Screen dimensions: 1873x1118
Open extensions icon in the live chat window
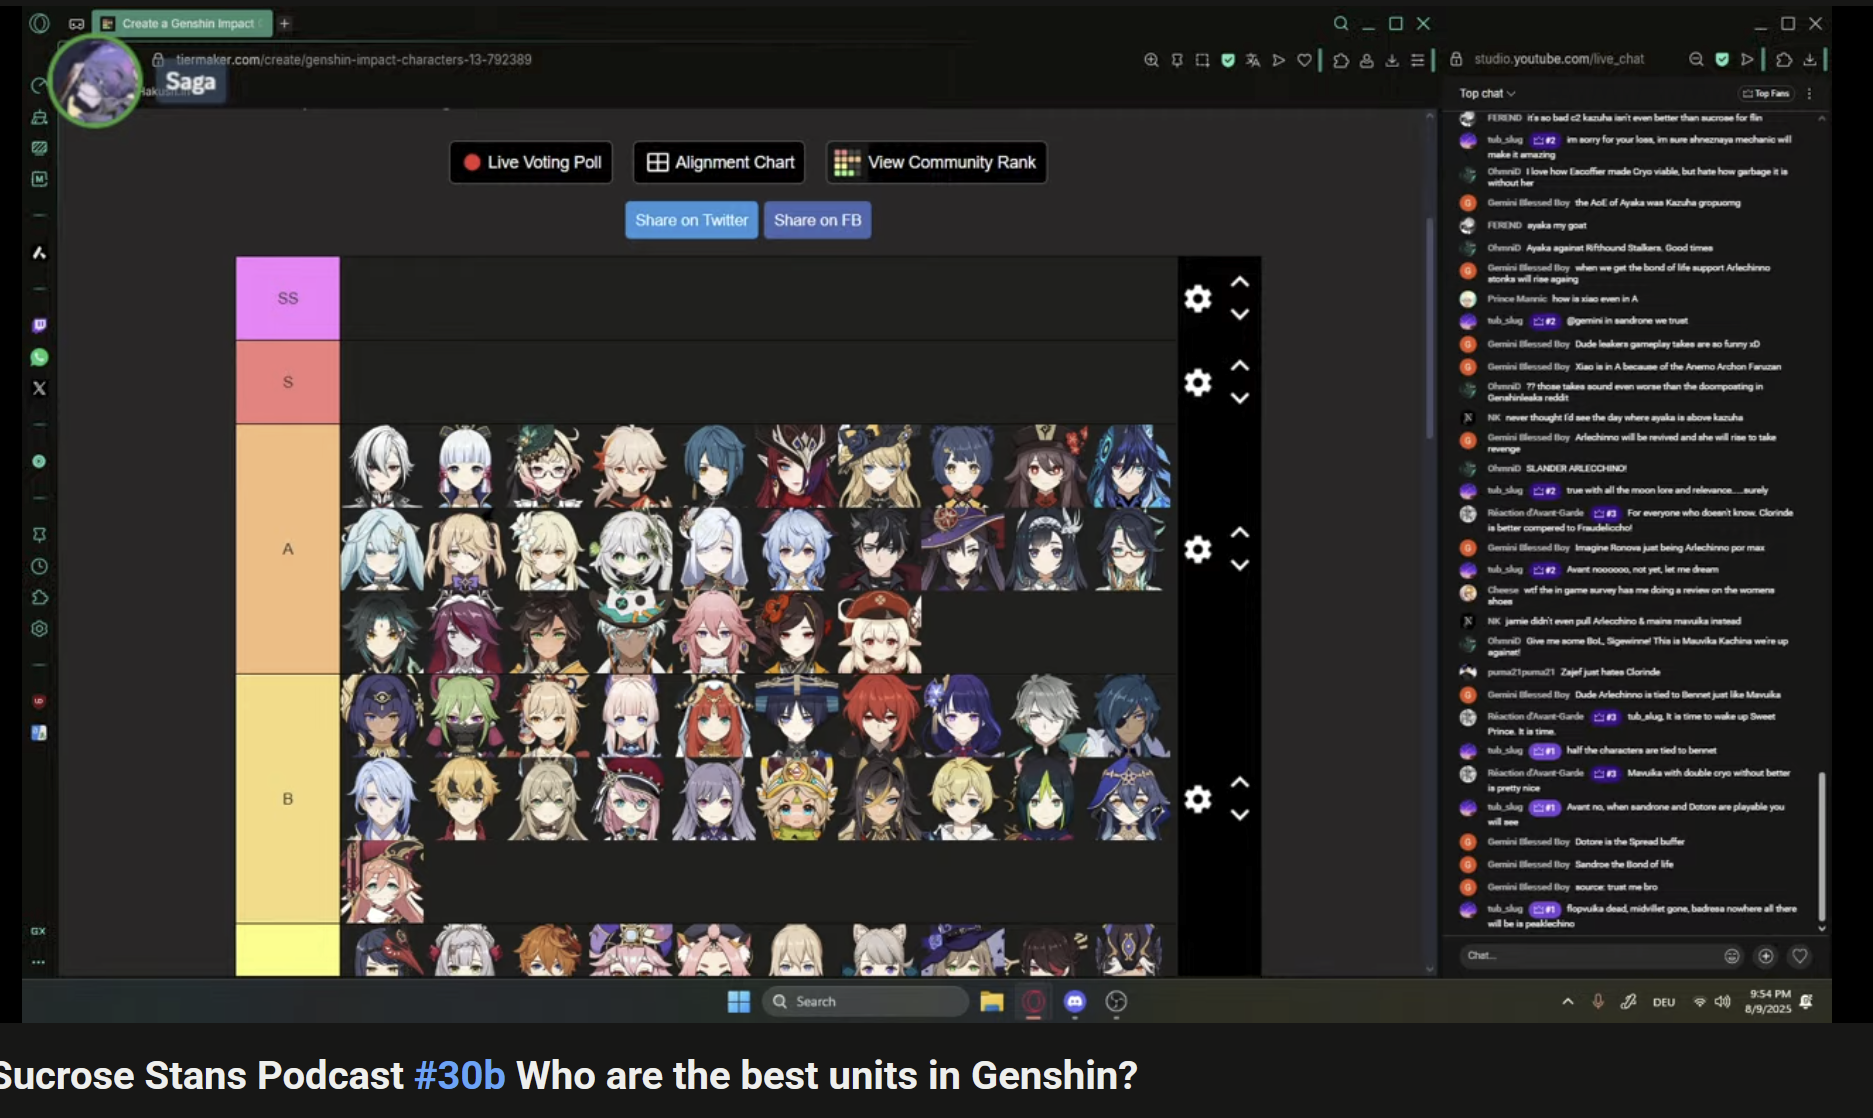click(1784, 59)
